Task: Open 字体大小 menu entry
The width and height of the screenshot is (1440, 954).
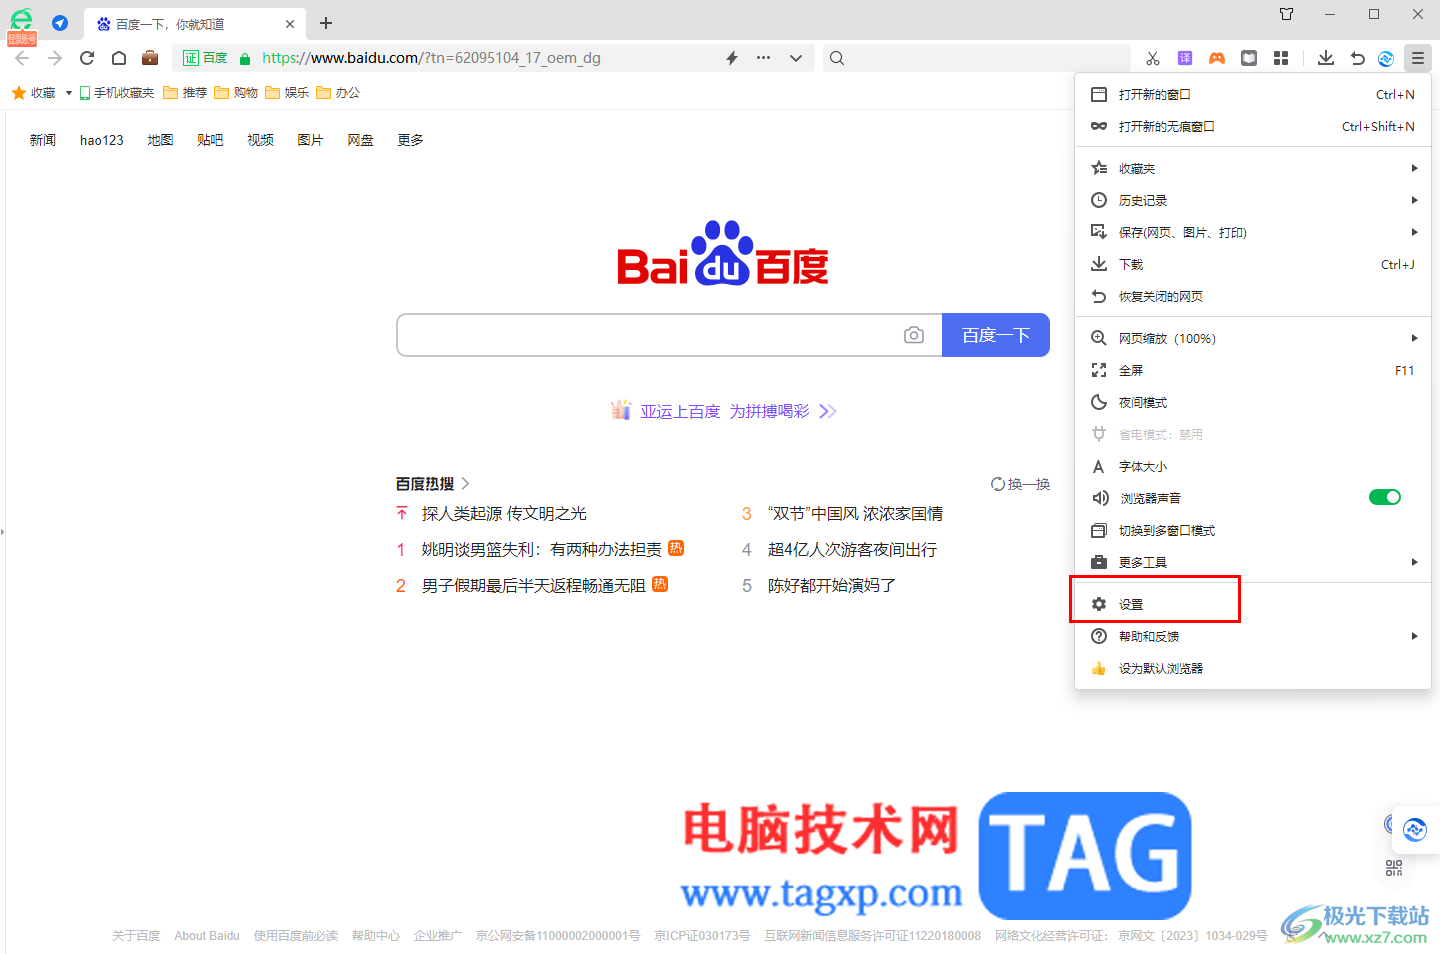Action: coord(1253,466)
